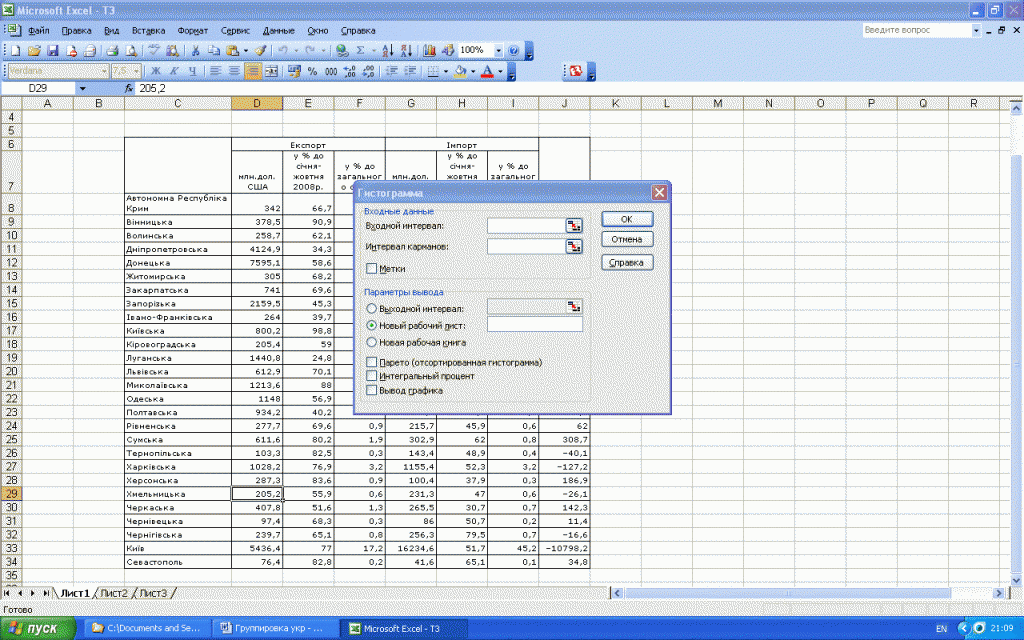The width and height of the screenshot is (1024, 640).
Task: Sort descending with the Z-A icon
Action: pyautogui.click(x=406, y=50)
